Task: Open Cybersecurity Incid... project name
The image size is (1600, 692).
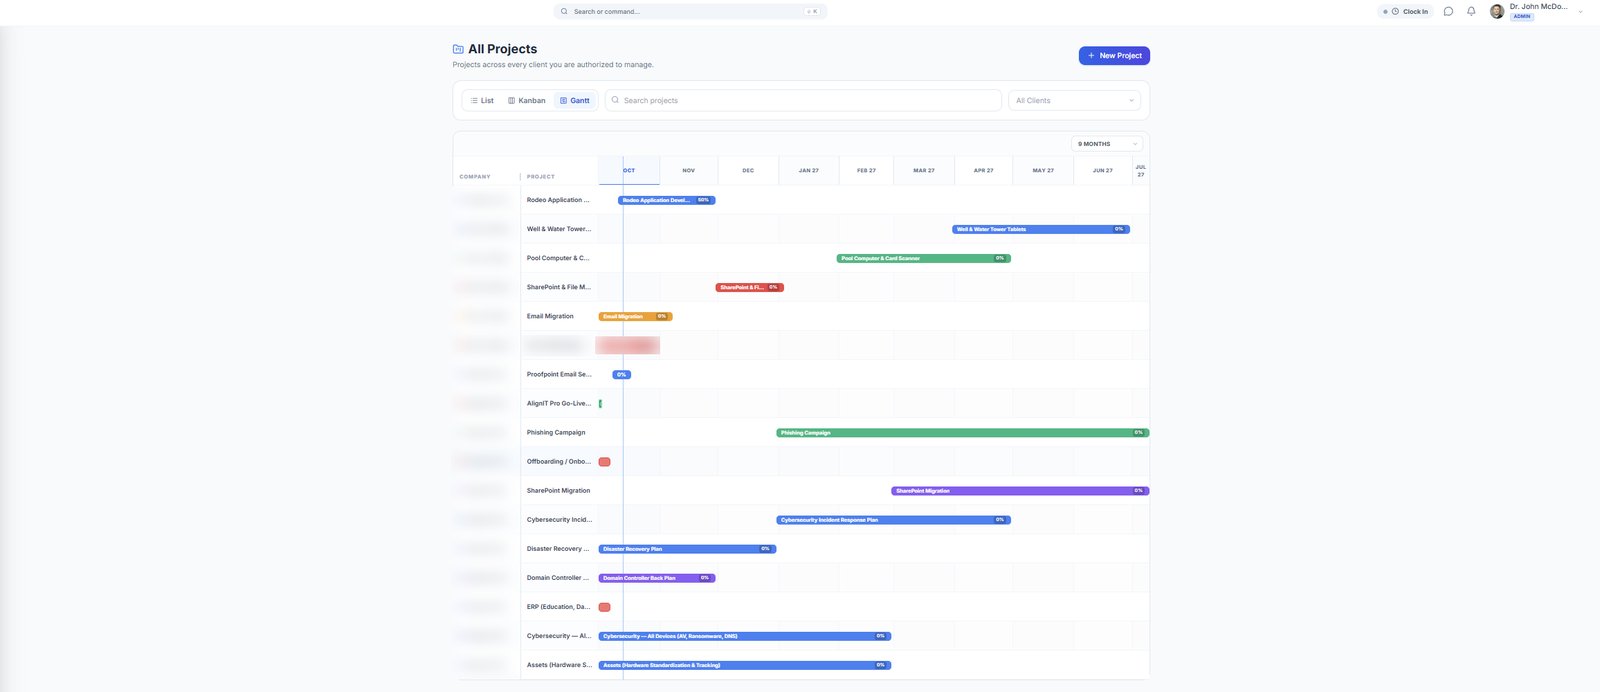Action: pos(559,519)
